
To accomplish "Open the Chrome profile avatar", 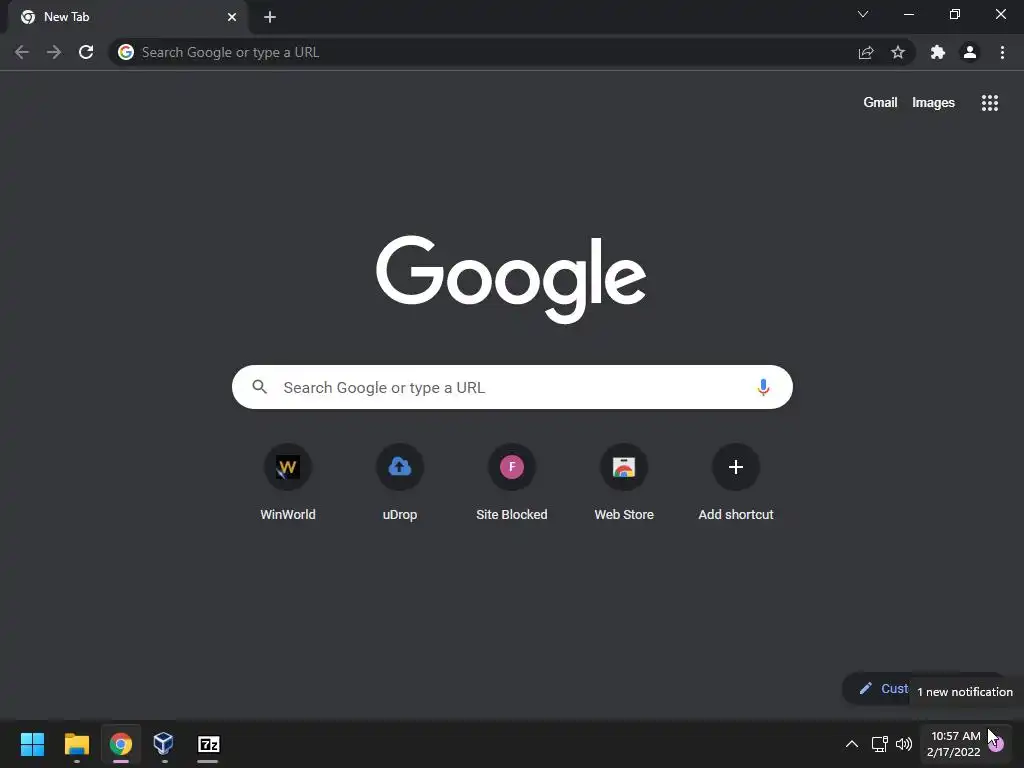I will (x=970, y=52).
